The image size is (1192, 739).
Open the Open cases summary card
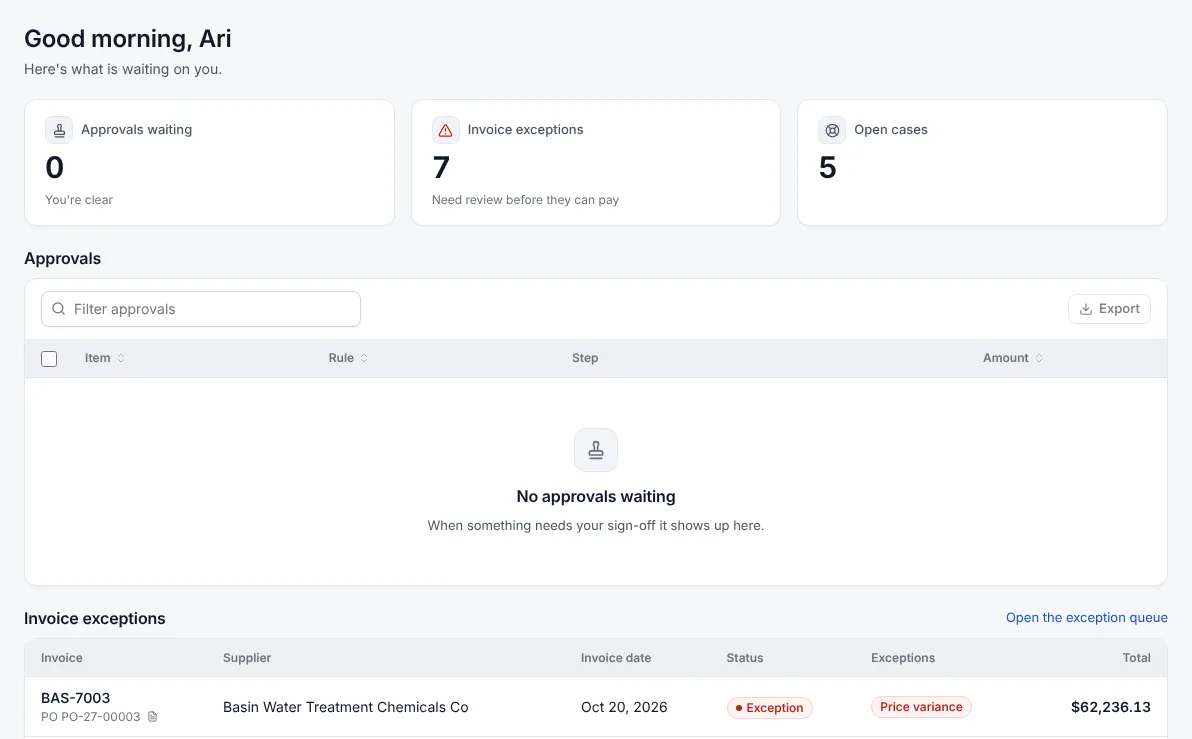click(982, 162)
